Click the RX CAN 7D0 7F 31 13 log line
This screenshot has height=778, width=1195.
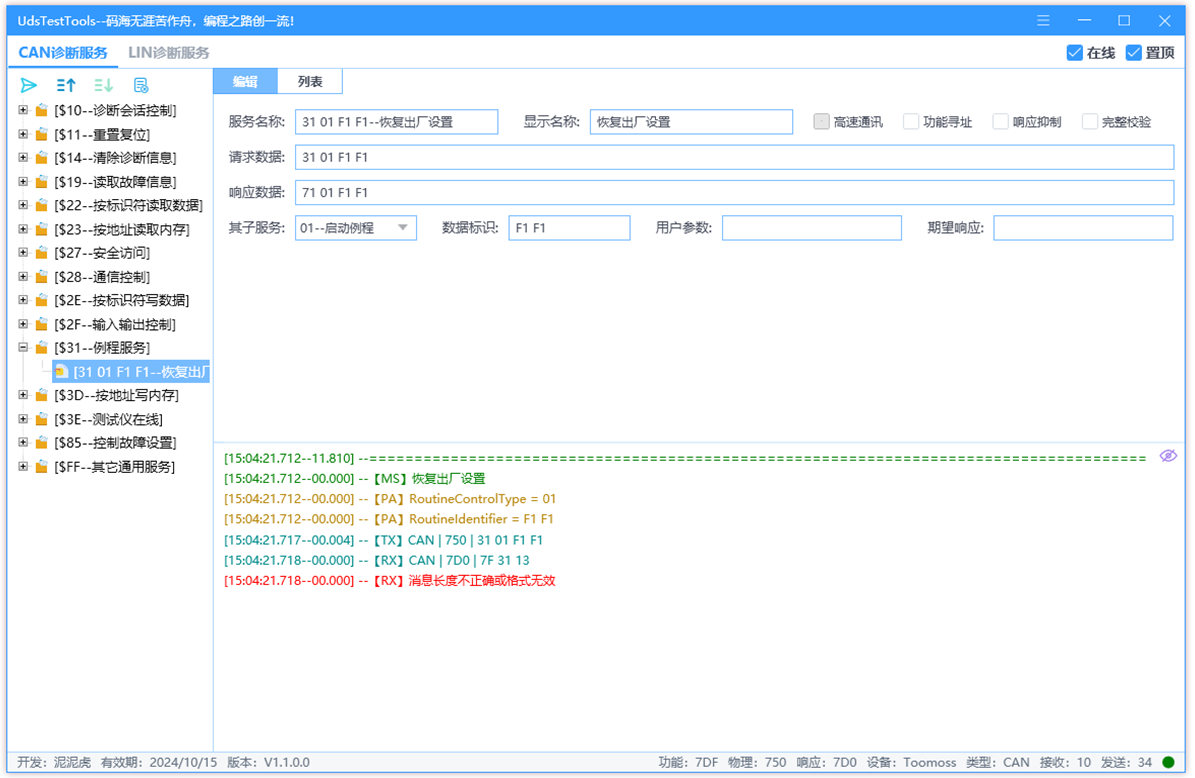[x=376, y=560]
